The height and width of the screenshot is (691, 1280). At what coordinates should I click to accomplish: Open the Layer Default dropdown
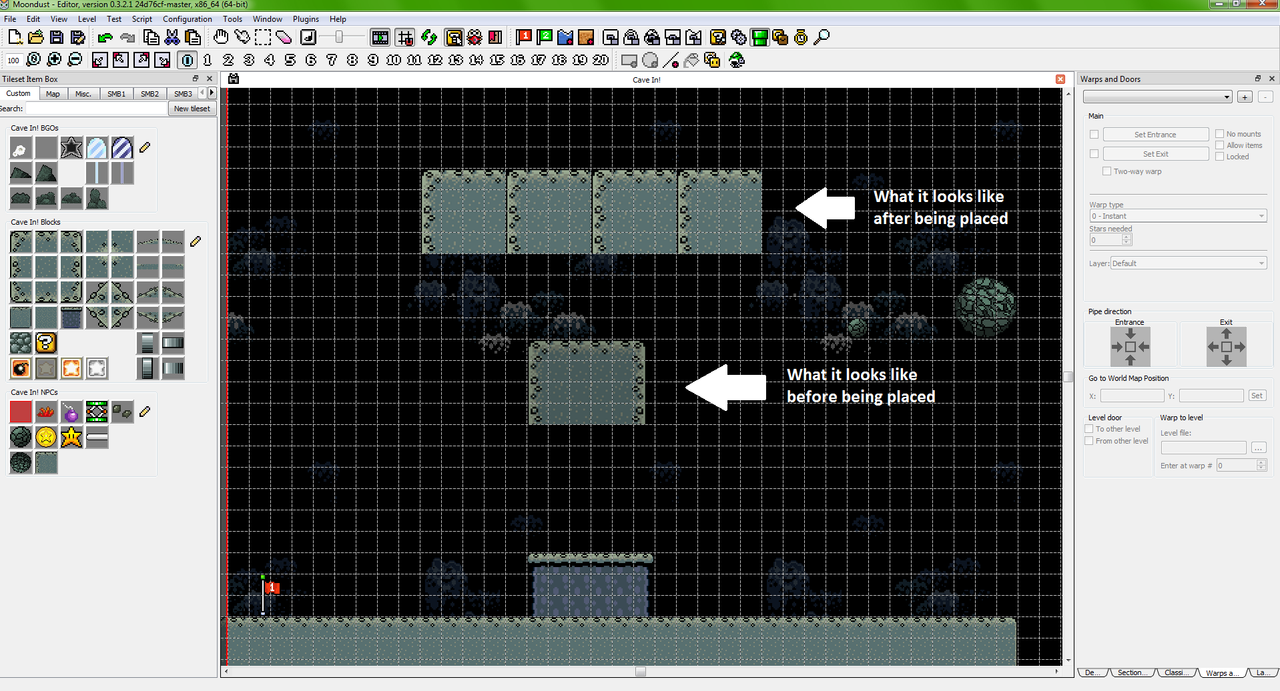1189,263
